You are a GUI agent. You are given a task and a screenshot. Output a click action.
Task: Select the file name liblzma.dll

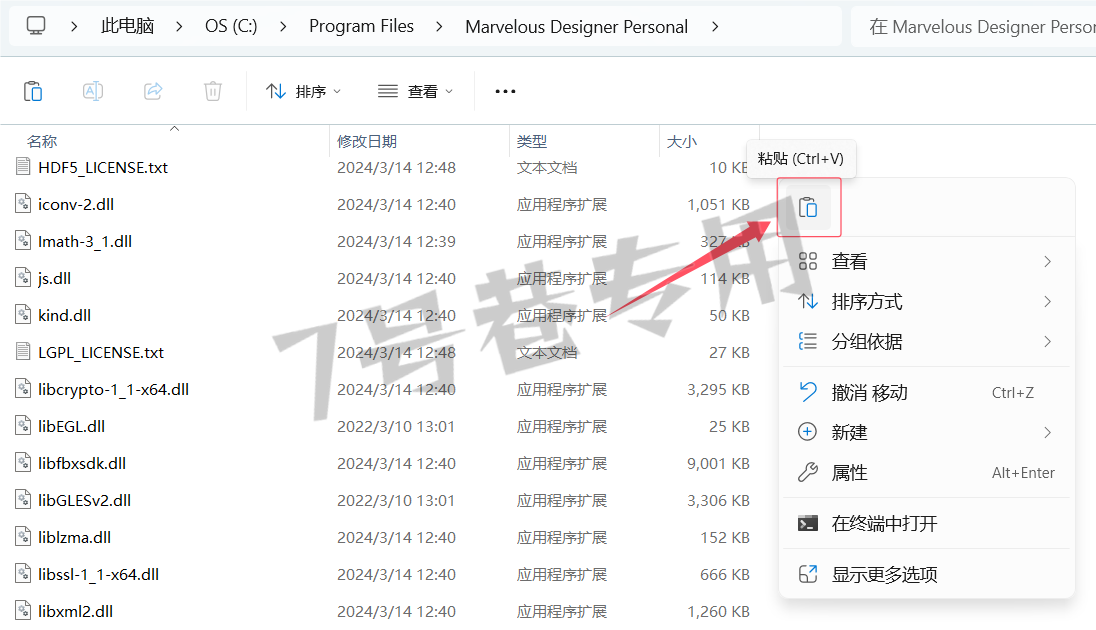pyautogui.click(x=74, y=537)
